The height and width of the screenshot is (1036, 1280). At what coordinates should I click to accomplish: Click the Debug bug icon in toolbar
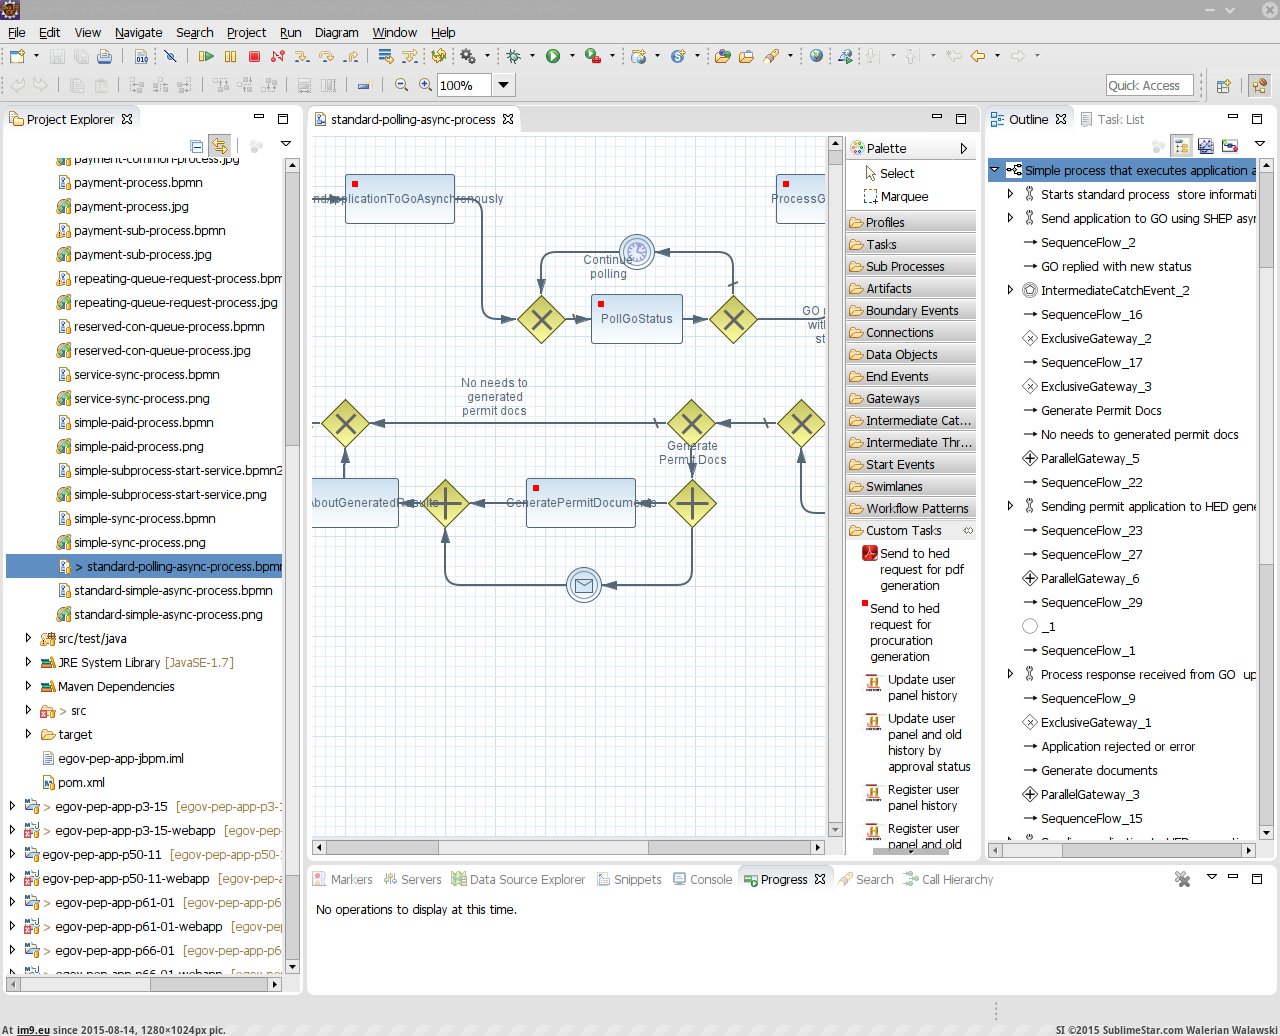click(514, 57)
